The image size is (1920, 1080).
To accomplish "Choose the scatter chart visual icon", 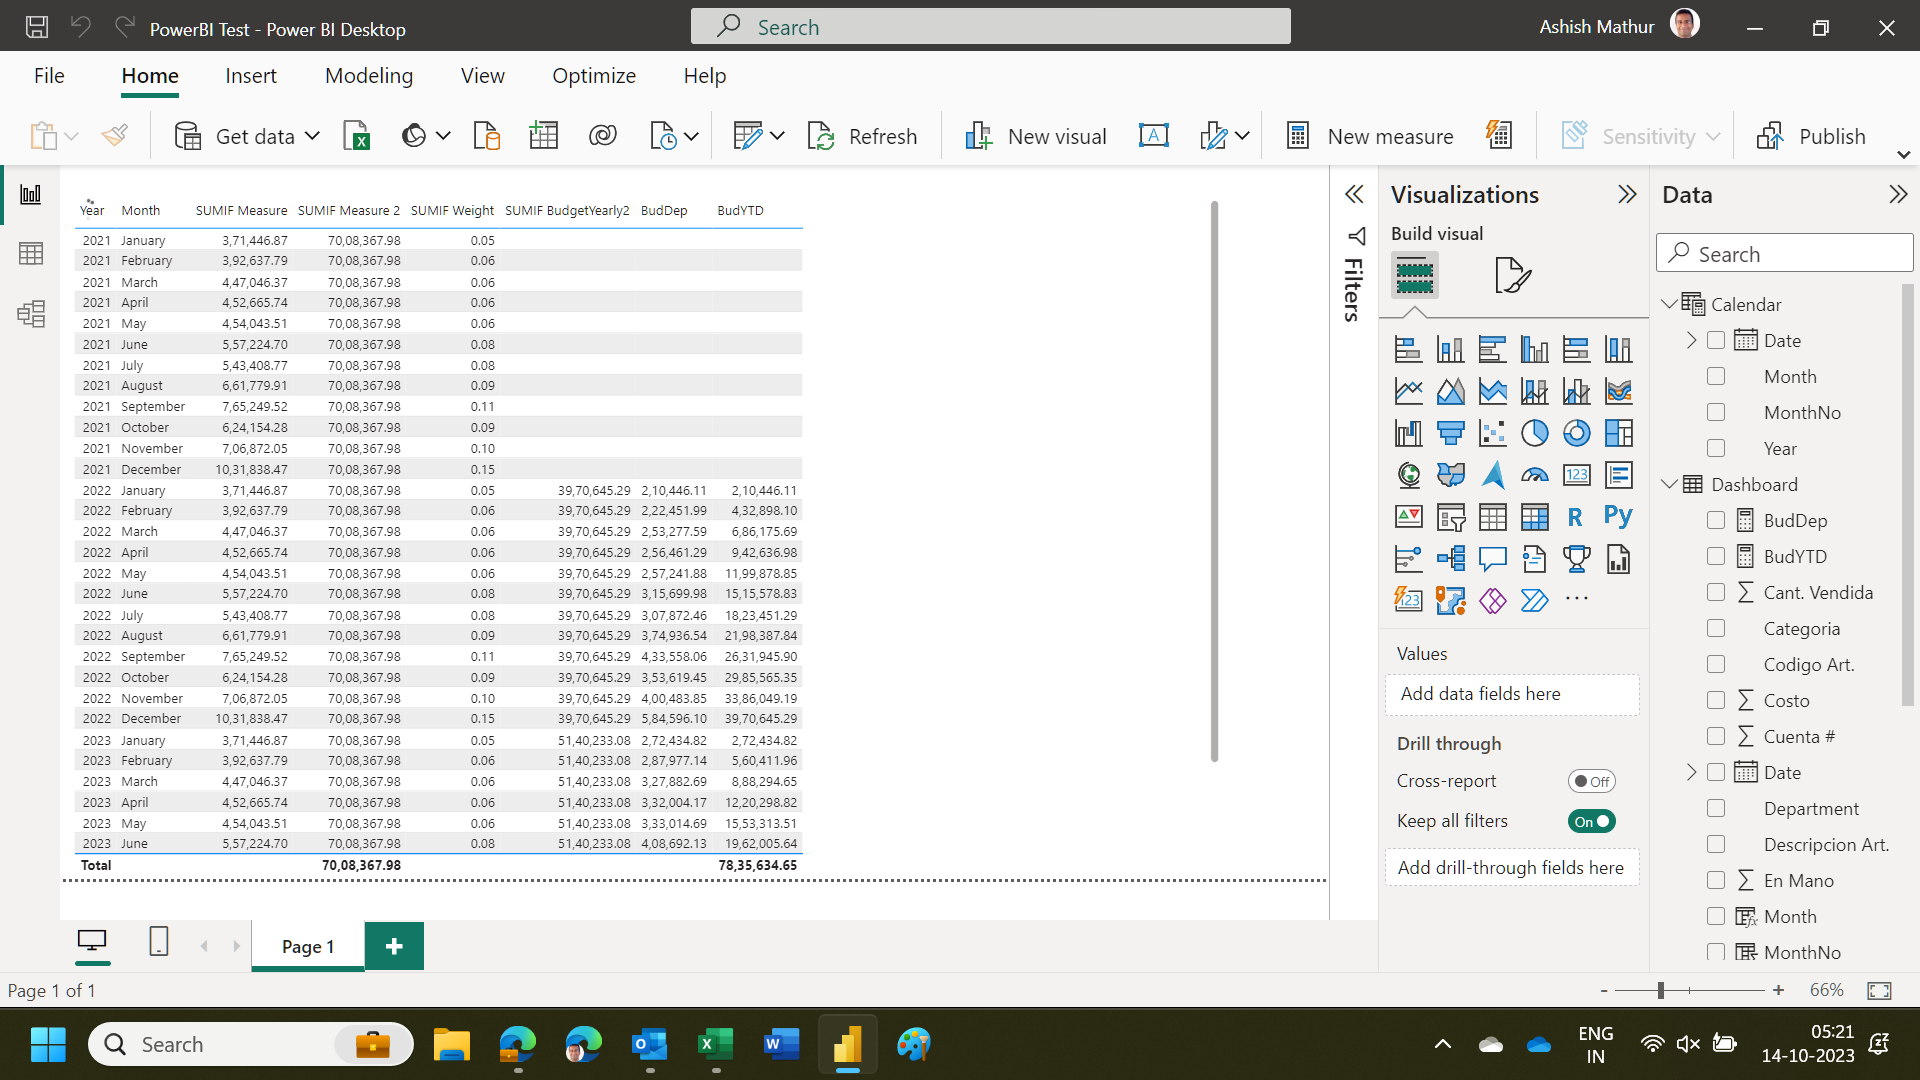I will [x=1492, y=433].
